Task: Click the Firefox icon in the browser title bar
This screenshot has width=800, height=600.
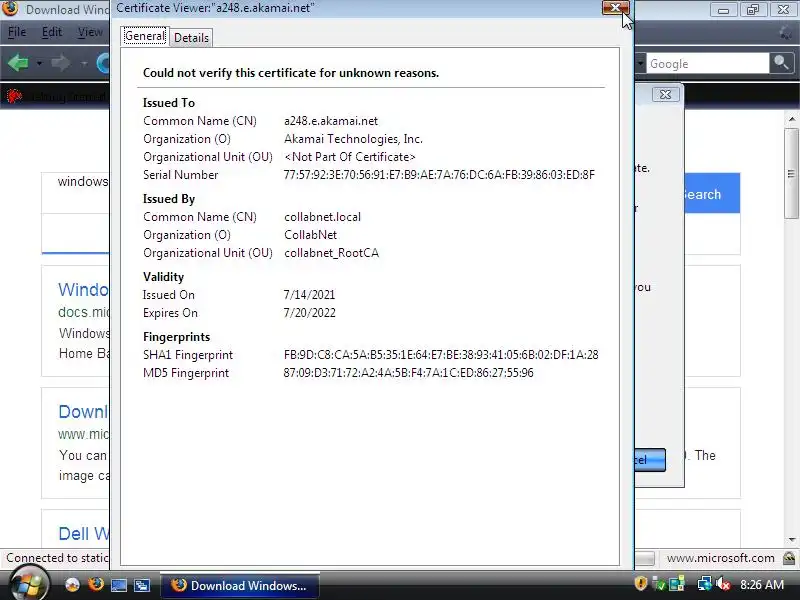Action: [x=10, y=9]
